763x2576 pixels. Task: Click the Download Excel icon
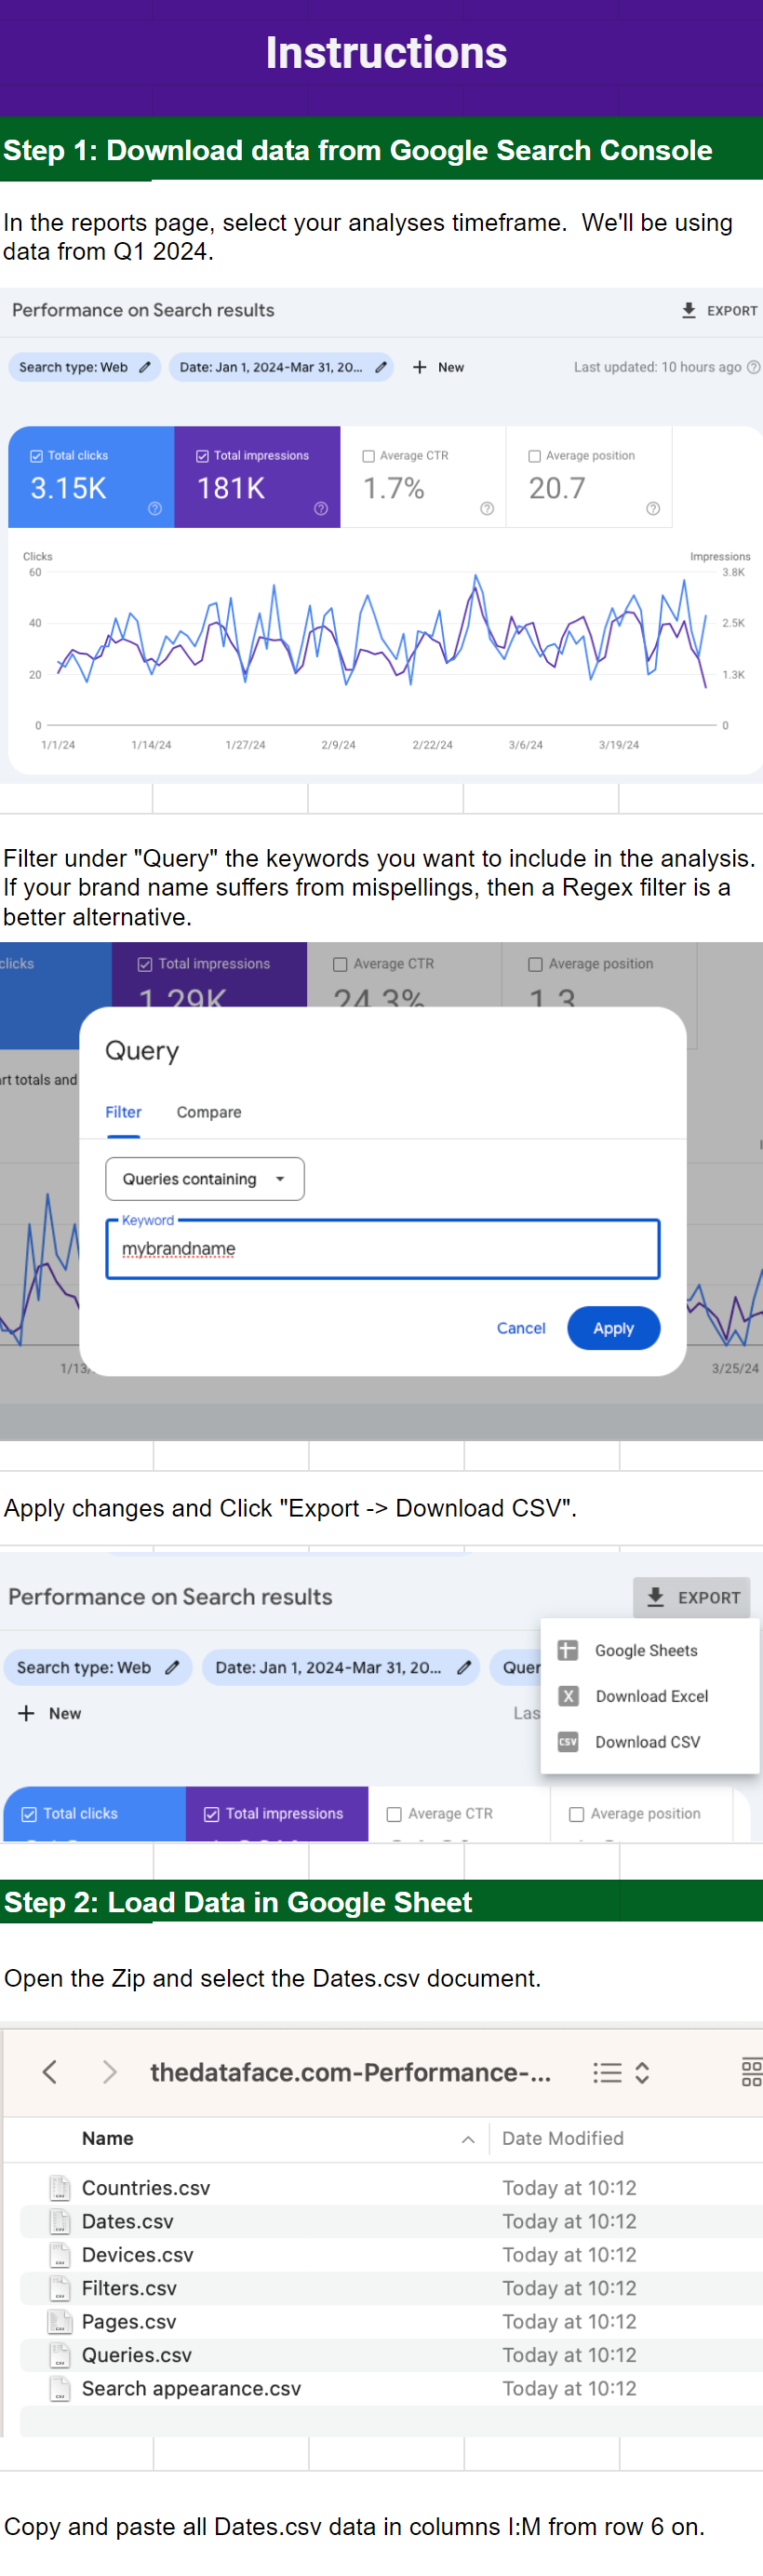(568, 1695)
